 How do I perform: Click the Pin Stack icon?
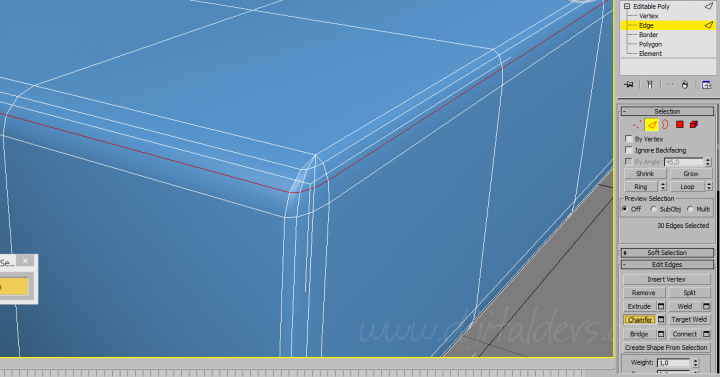coord(629,84)
